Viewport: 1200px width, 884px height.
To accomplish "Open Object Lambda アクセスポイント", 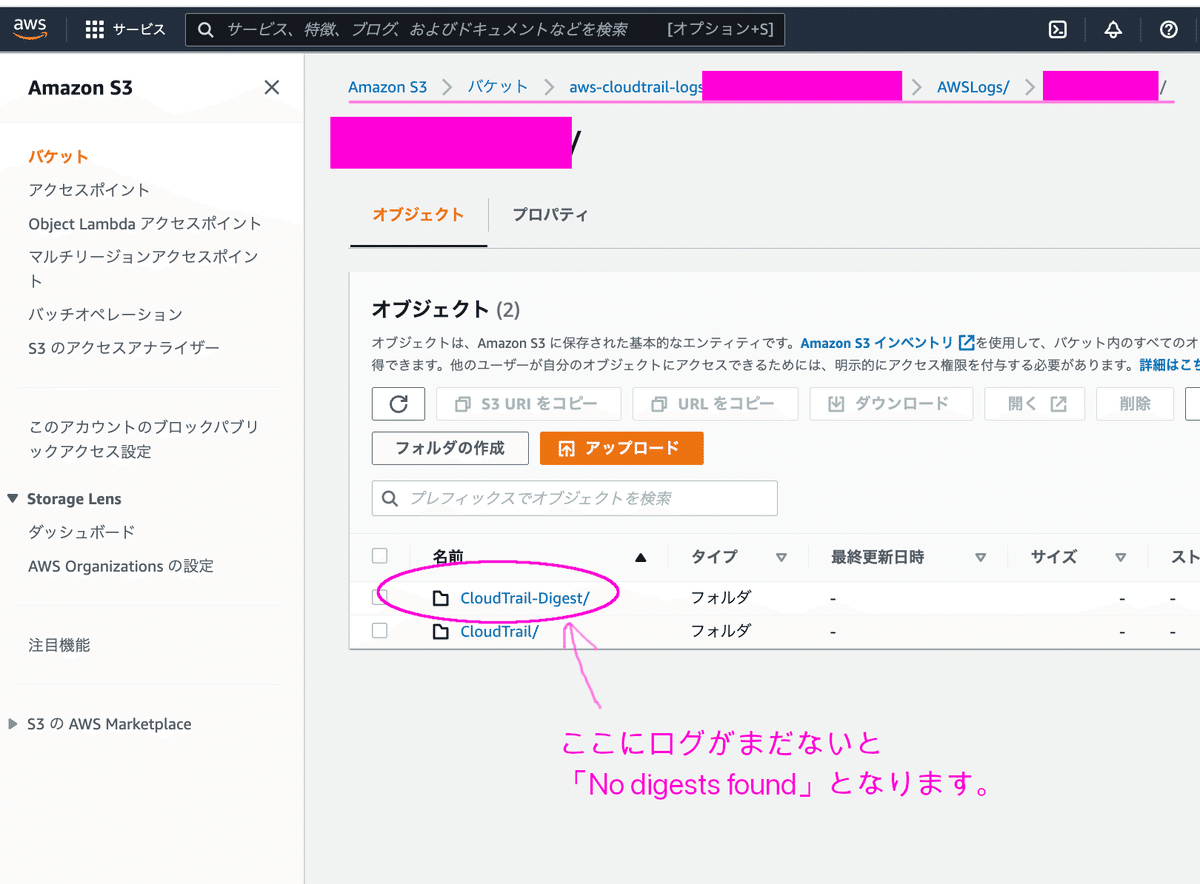I will click(145, 223).
